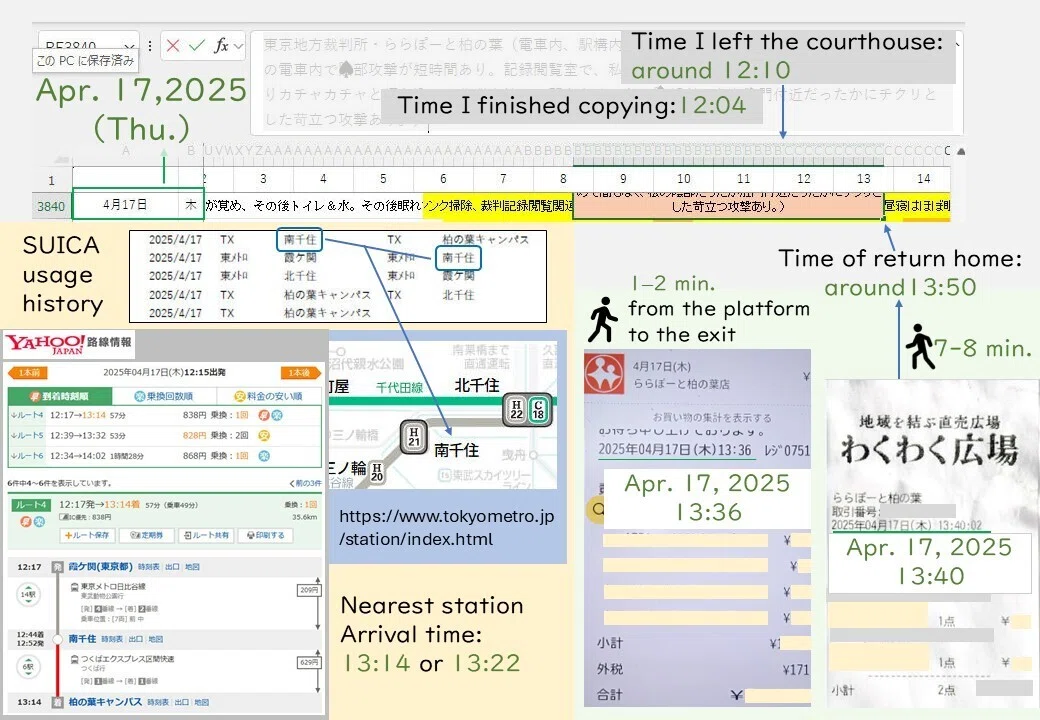Select the 4月17日 date cell
The image size is (1040, 720).
point(125,205)
